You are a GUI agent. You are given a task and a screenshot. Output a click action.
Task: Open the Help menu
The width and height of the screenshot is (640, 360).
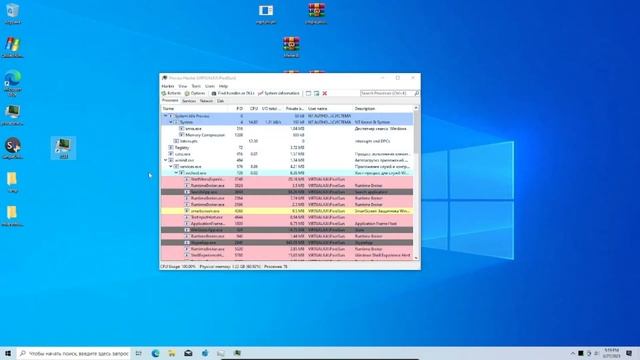click(x=223, y=86)
